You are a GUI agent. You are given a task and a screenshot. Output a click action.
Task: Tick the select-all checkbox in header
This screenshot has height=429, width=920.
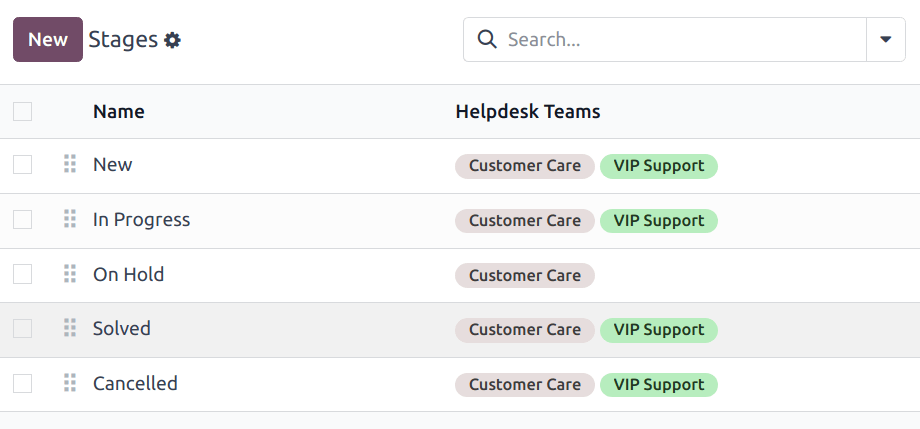point(22,111)
